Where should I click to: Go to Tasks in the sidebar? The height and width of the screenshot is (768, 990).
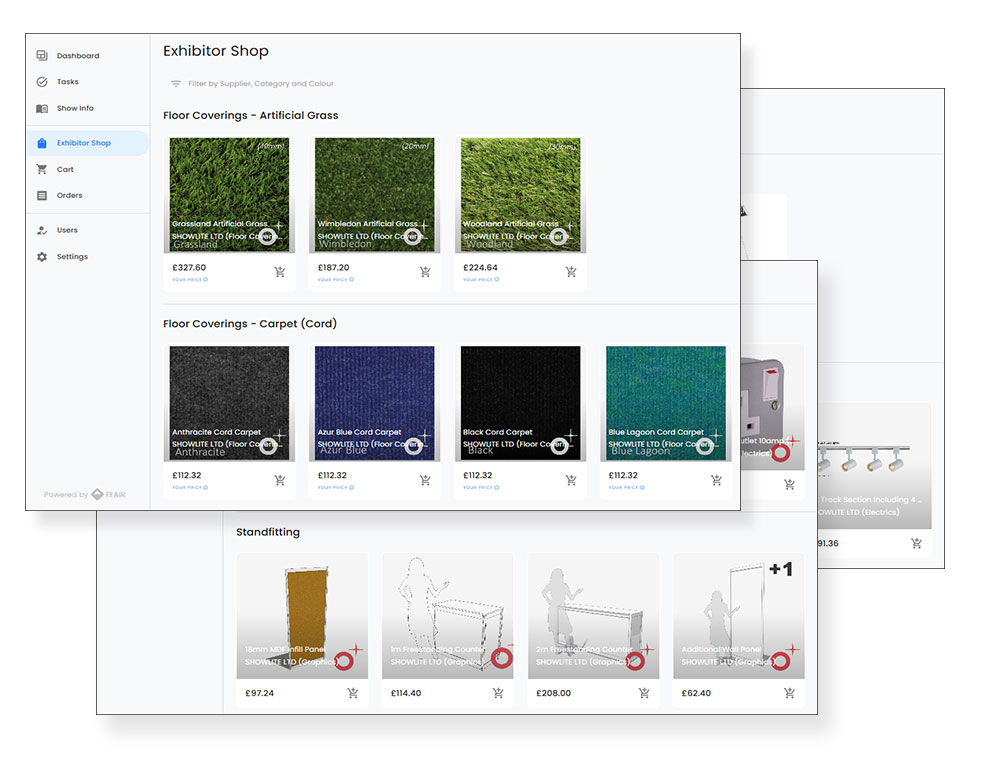(67, 82)
